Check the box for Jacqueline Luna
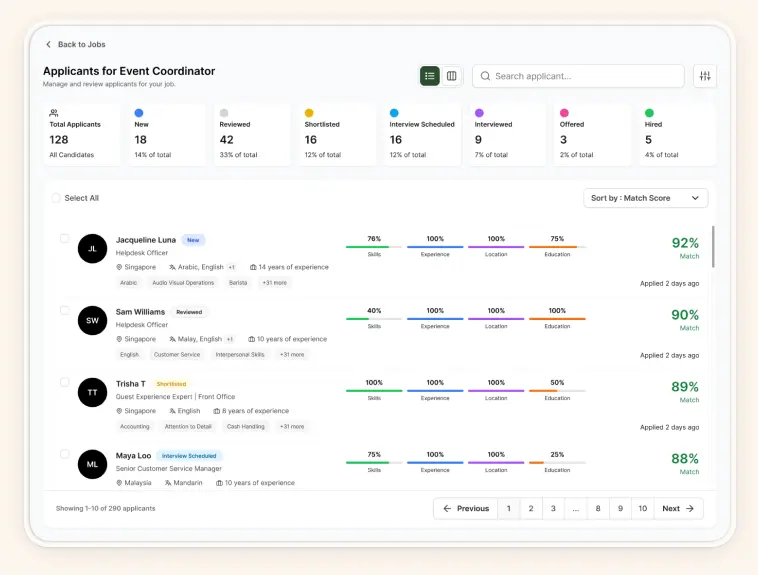Viewport: 758px width, 575px height. (64, 238)
